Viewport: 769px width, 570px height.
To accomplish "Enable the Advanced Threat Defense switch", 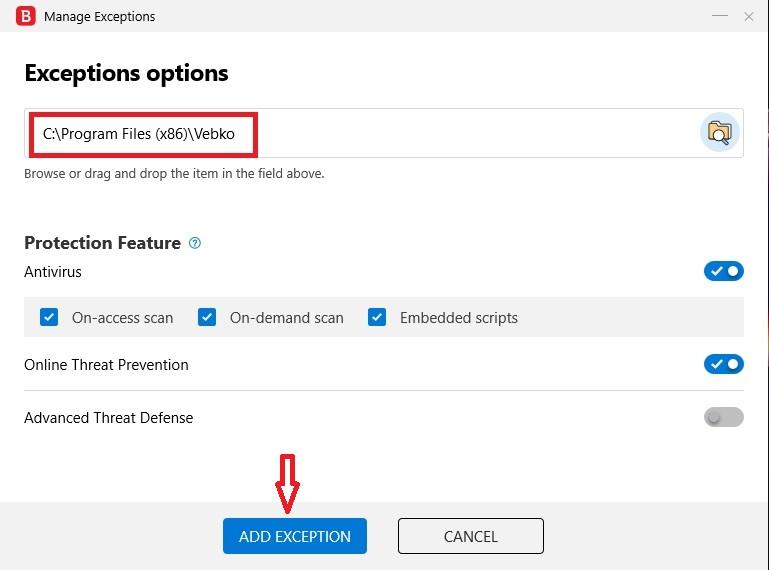I will pos(723,417).
